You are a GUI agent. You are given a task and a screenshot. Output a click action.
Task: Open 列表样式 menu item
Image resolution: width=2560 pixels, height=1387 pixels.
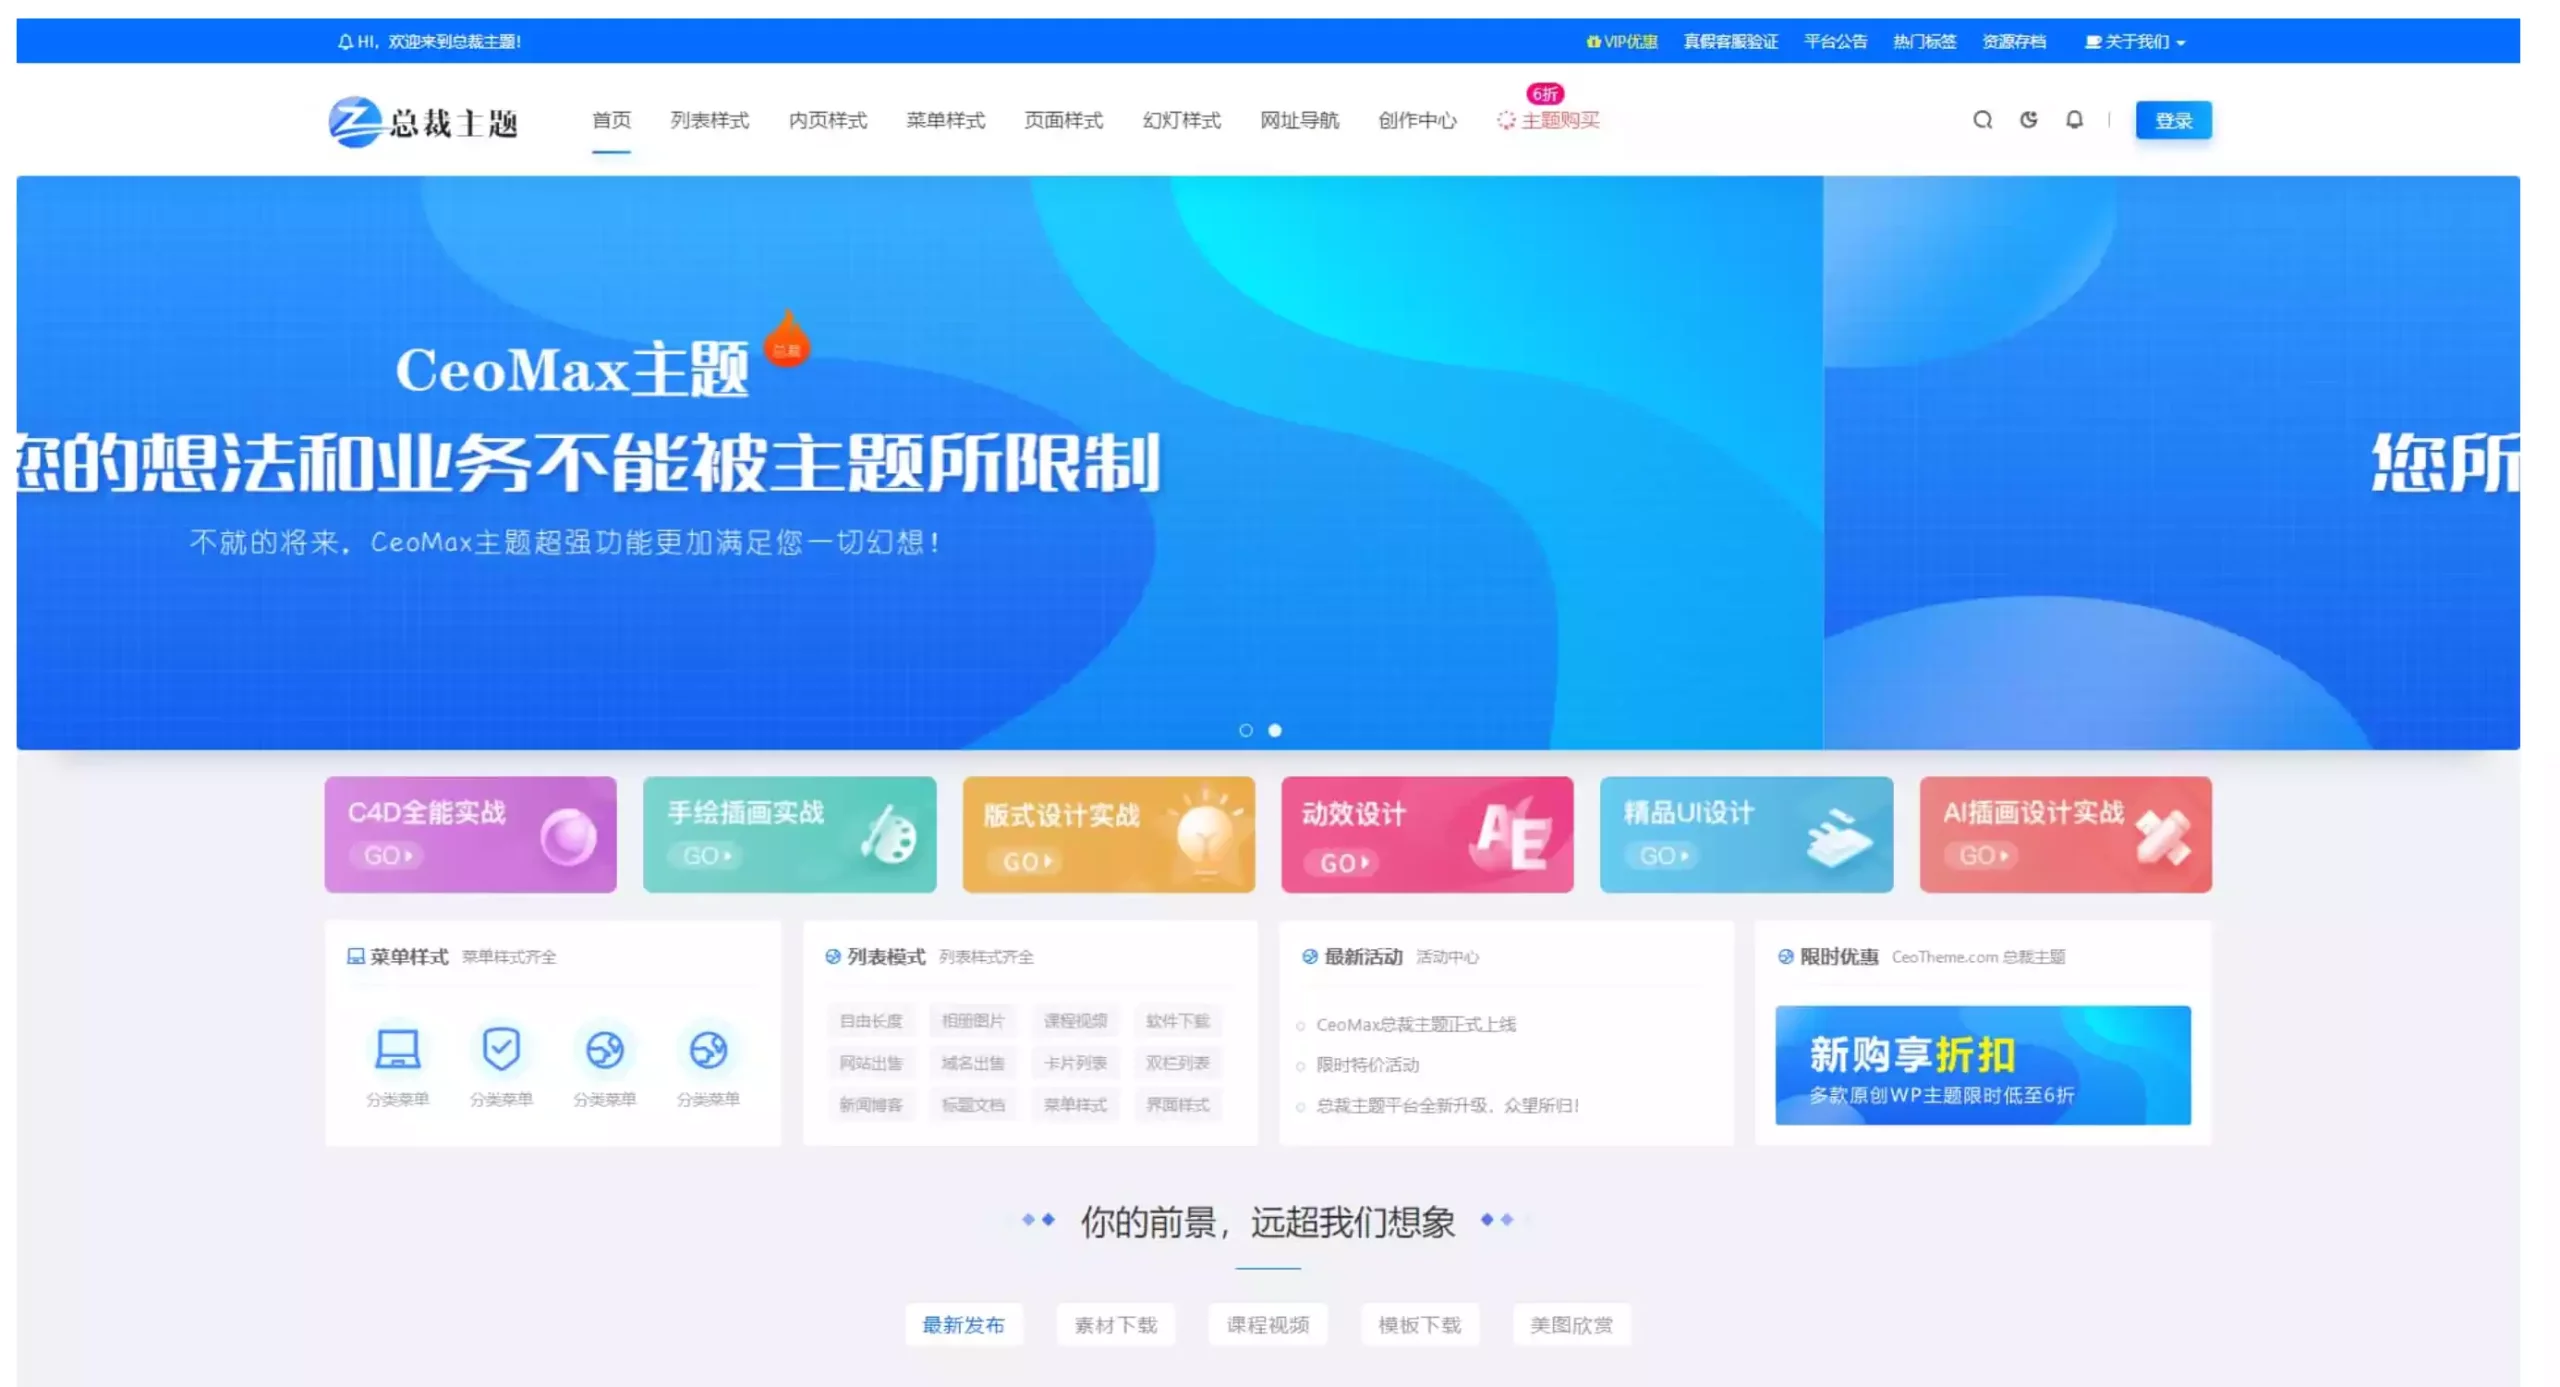pos(709,120)
